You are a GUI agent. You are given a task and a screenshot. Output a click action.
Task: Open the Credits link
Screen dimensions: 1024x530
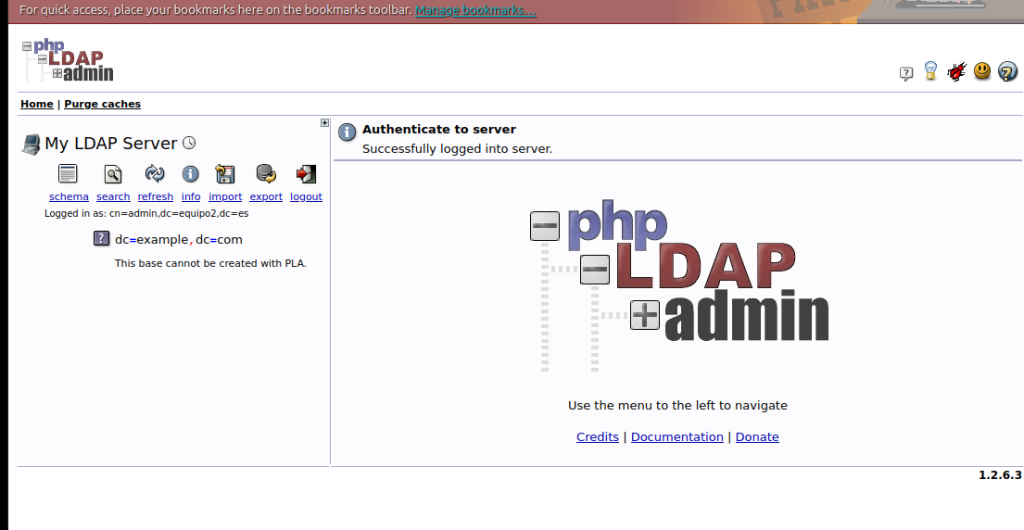click(597, 437)
